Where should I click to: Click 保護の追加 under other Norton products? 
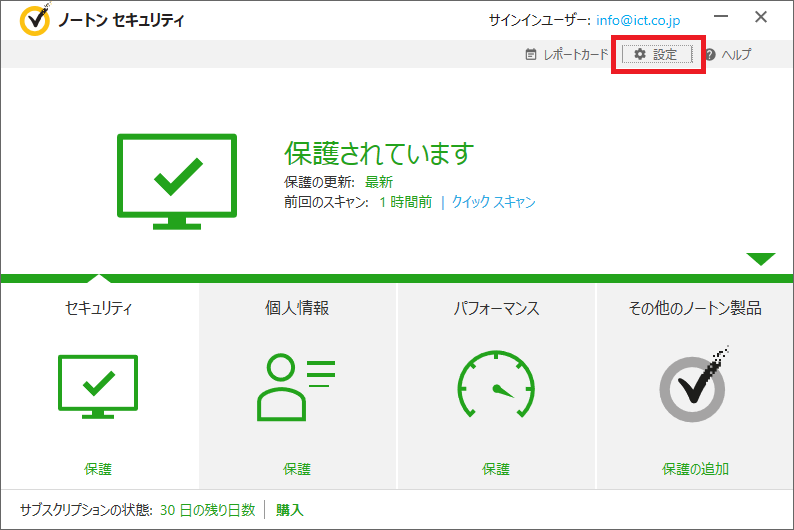[695, 469]
